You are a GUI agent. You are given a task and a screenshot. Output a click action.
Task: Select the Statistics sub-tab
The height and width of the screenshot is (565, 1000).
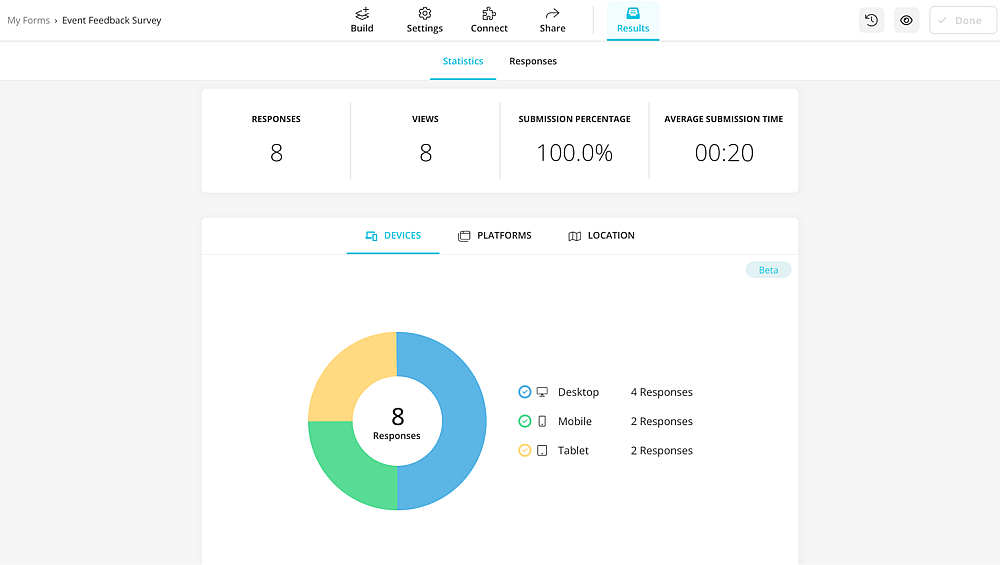pyautogui.click(x=463, y=61)
